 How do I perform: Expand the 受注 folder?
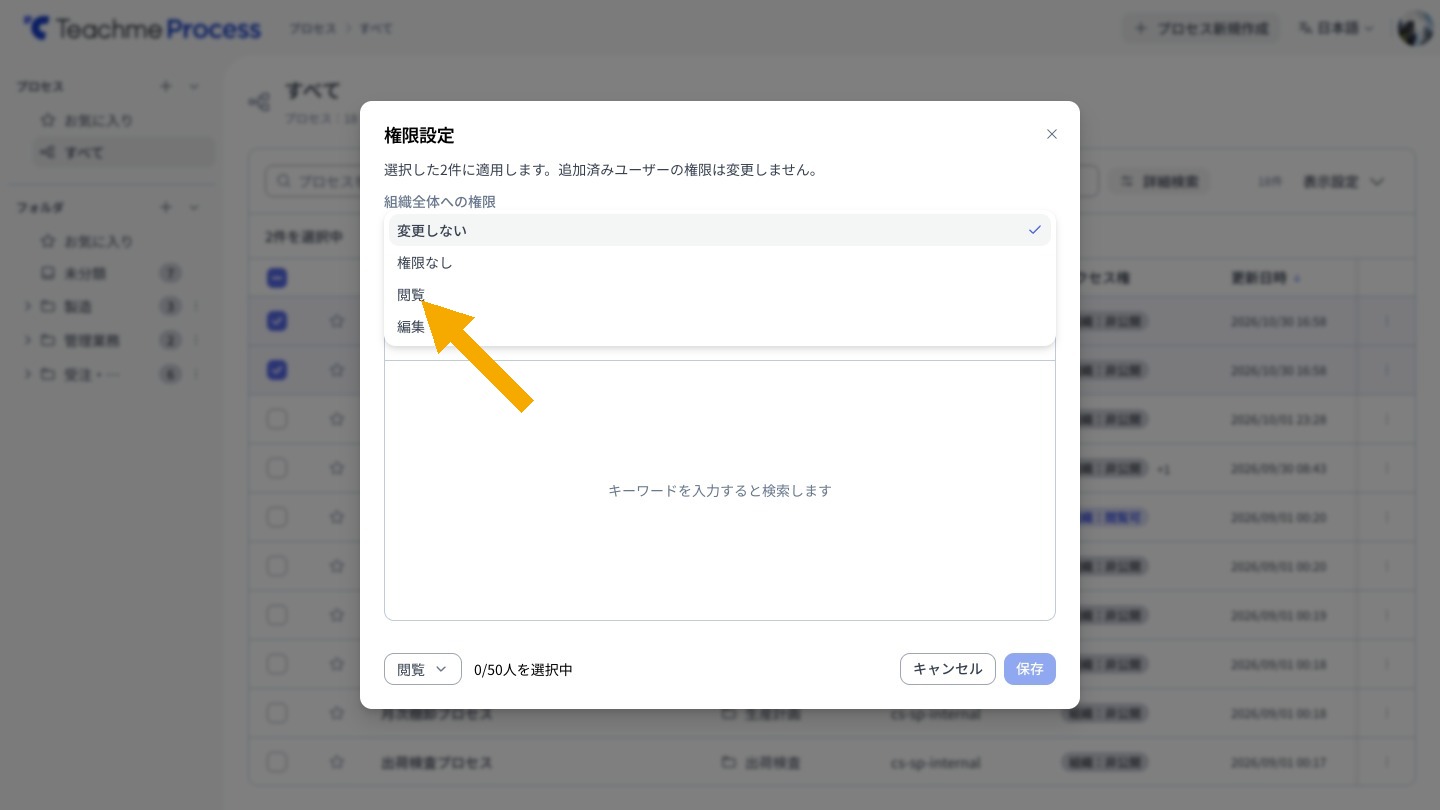(27, 374)
